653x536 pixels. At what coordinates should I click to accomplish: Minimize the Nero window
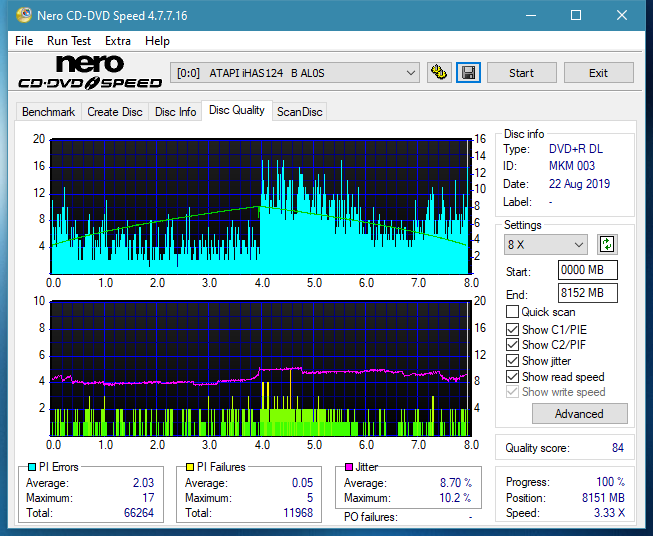pos(531,15)
